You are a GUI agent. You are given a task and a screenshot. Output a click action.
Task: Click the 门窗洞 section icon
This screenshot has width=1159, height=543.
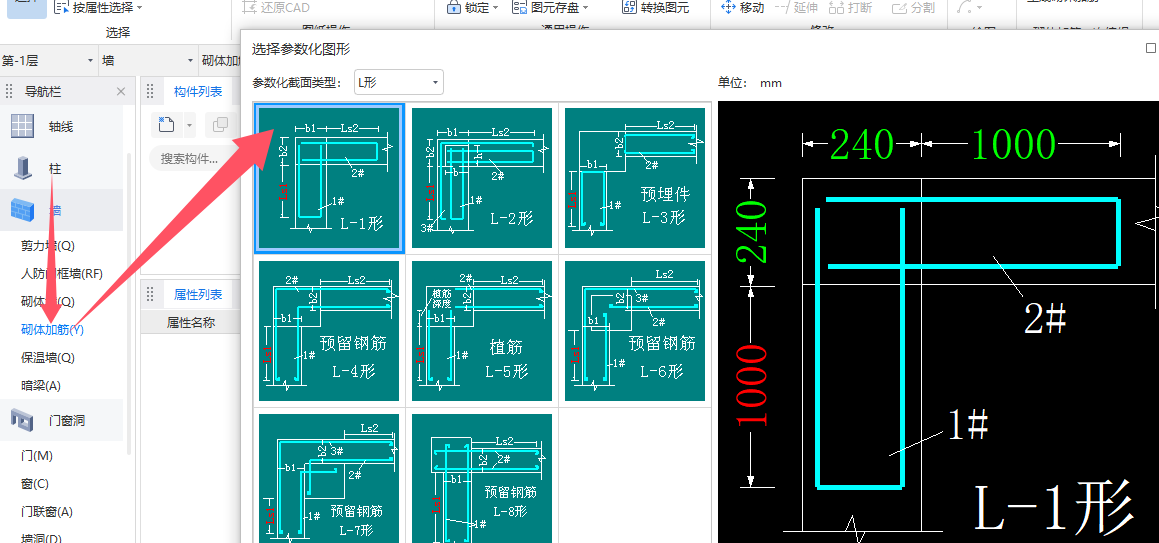tap(23, 420)
